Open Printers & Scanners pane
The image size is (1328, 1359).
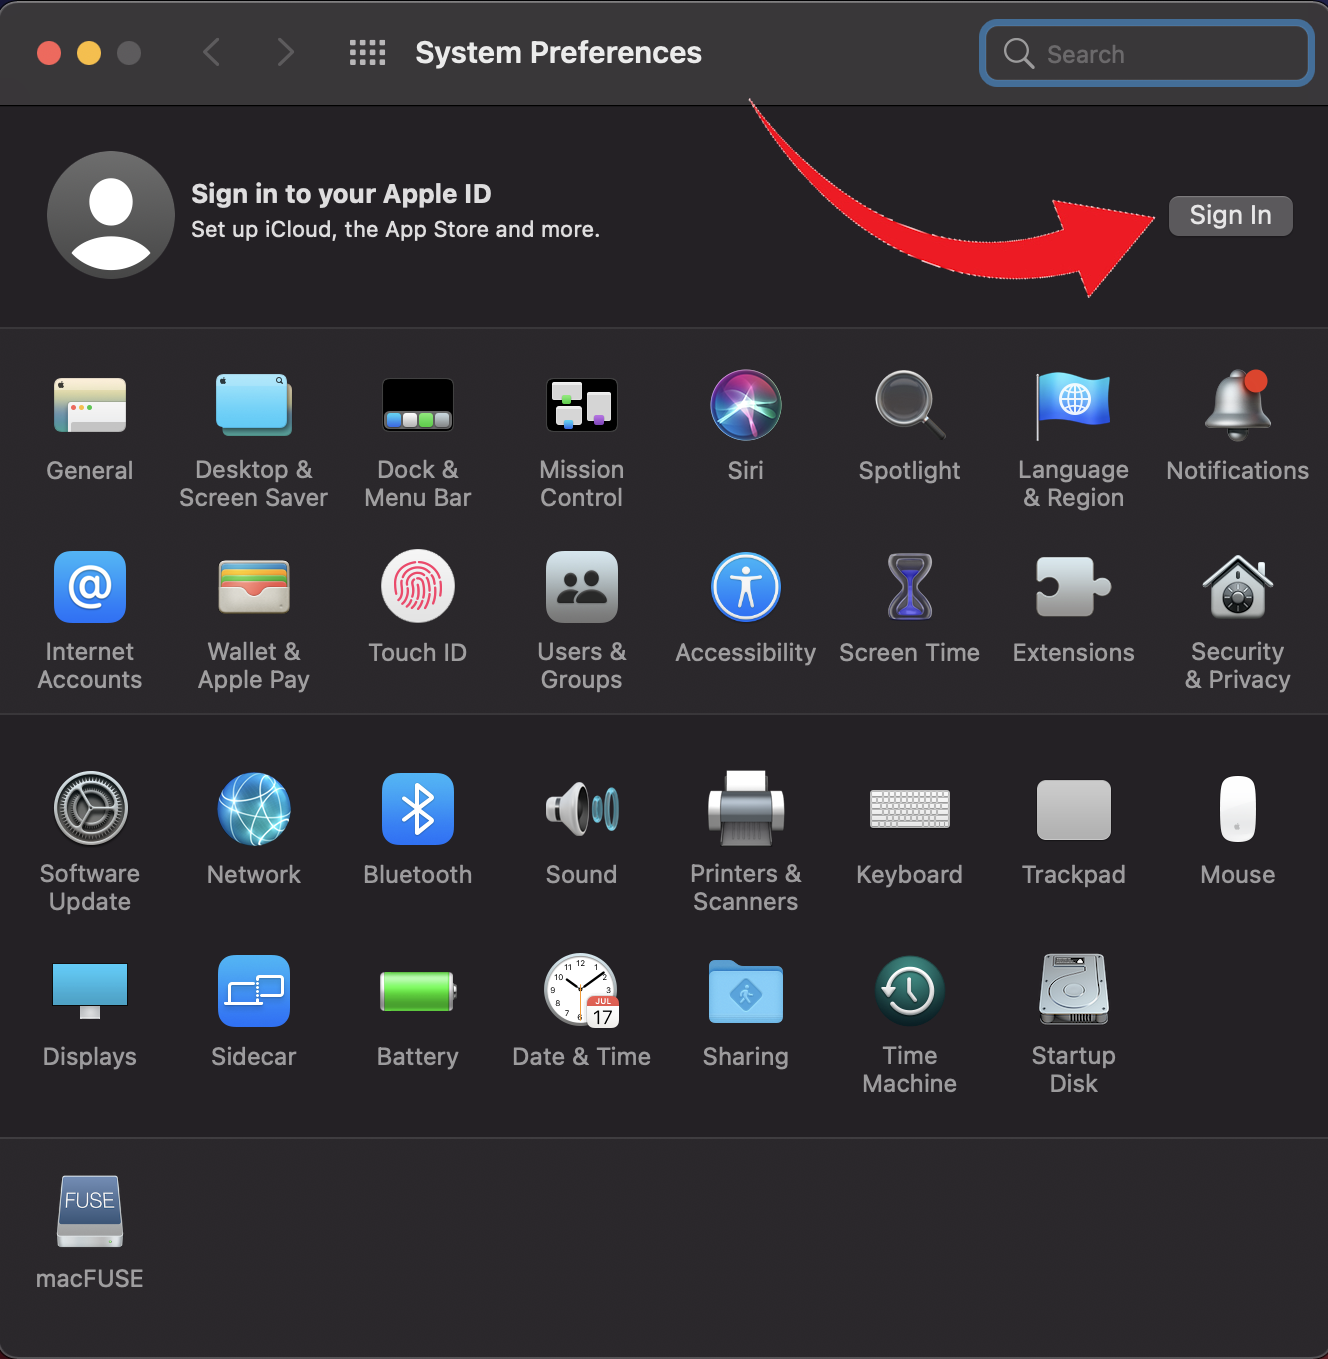click(746, 808)
